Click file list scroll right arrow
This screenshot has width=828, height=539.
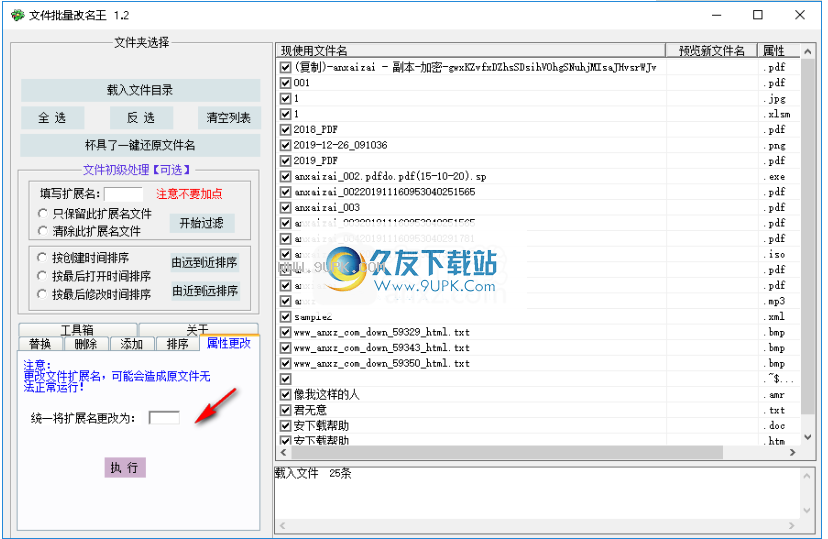(793, 452)
